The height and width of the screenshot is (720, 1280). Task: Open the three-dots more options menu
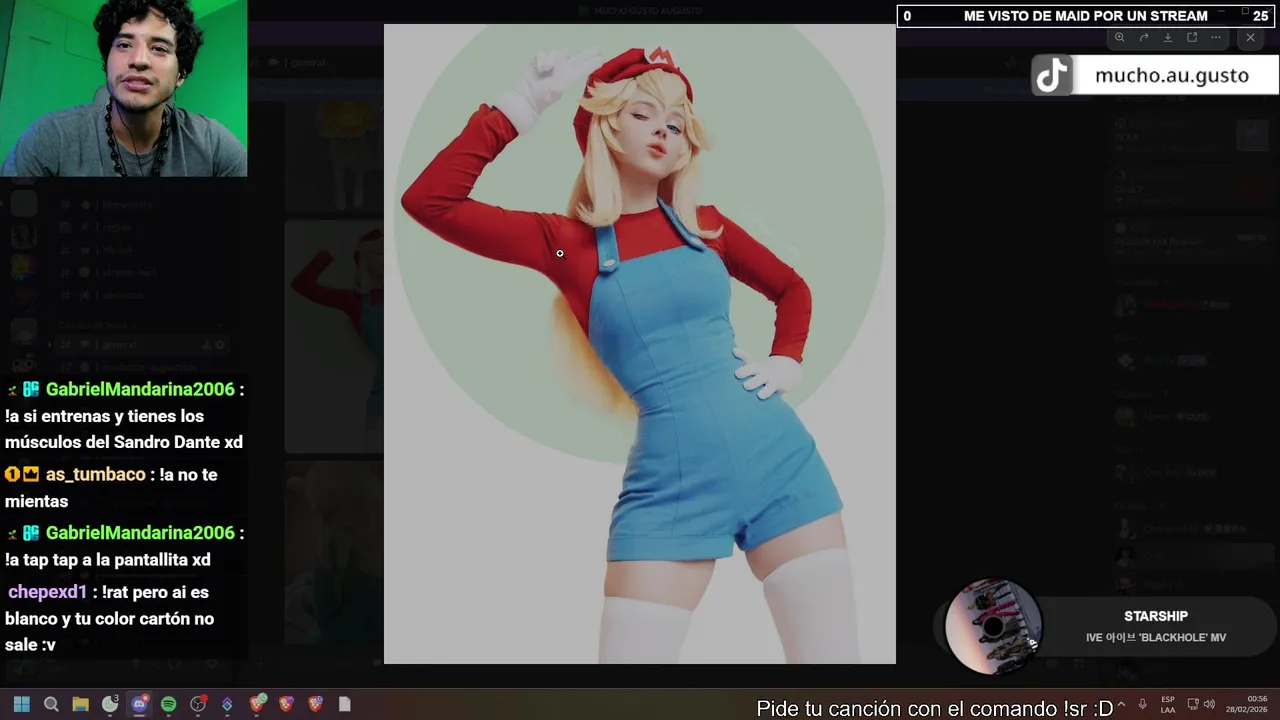(x=1216, y=38)
